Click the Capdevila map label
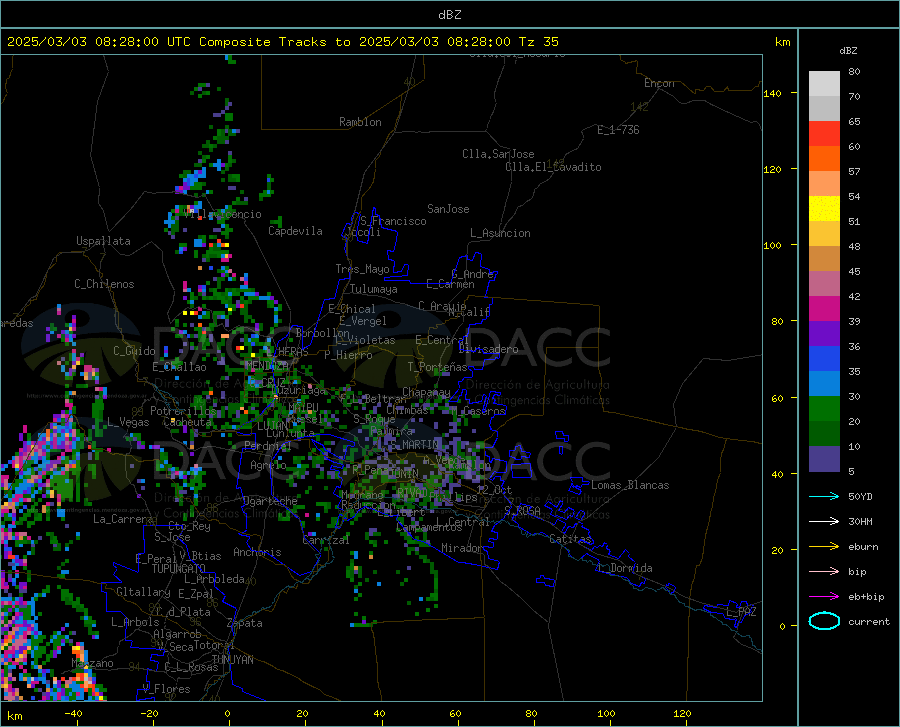Screen dimensions: 900x727 click(295, 231)
